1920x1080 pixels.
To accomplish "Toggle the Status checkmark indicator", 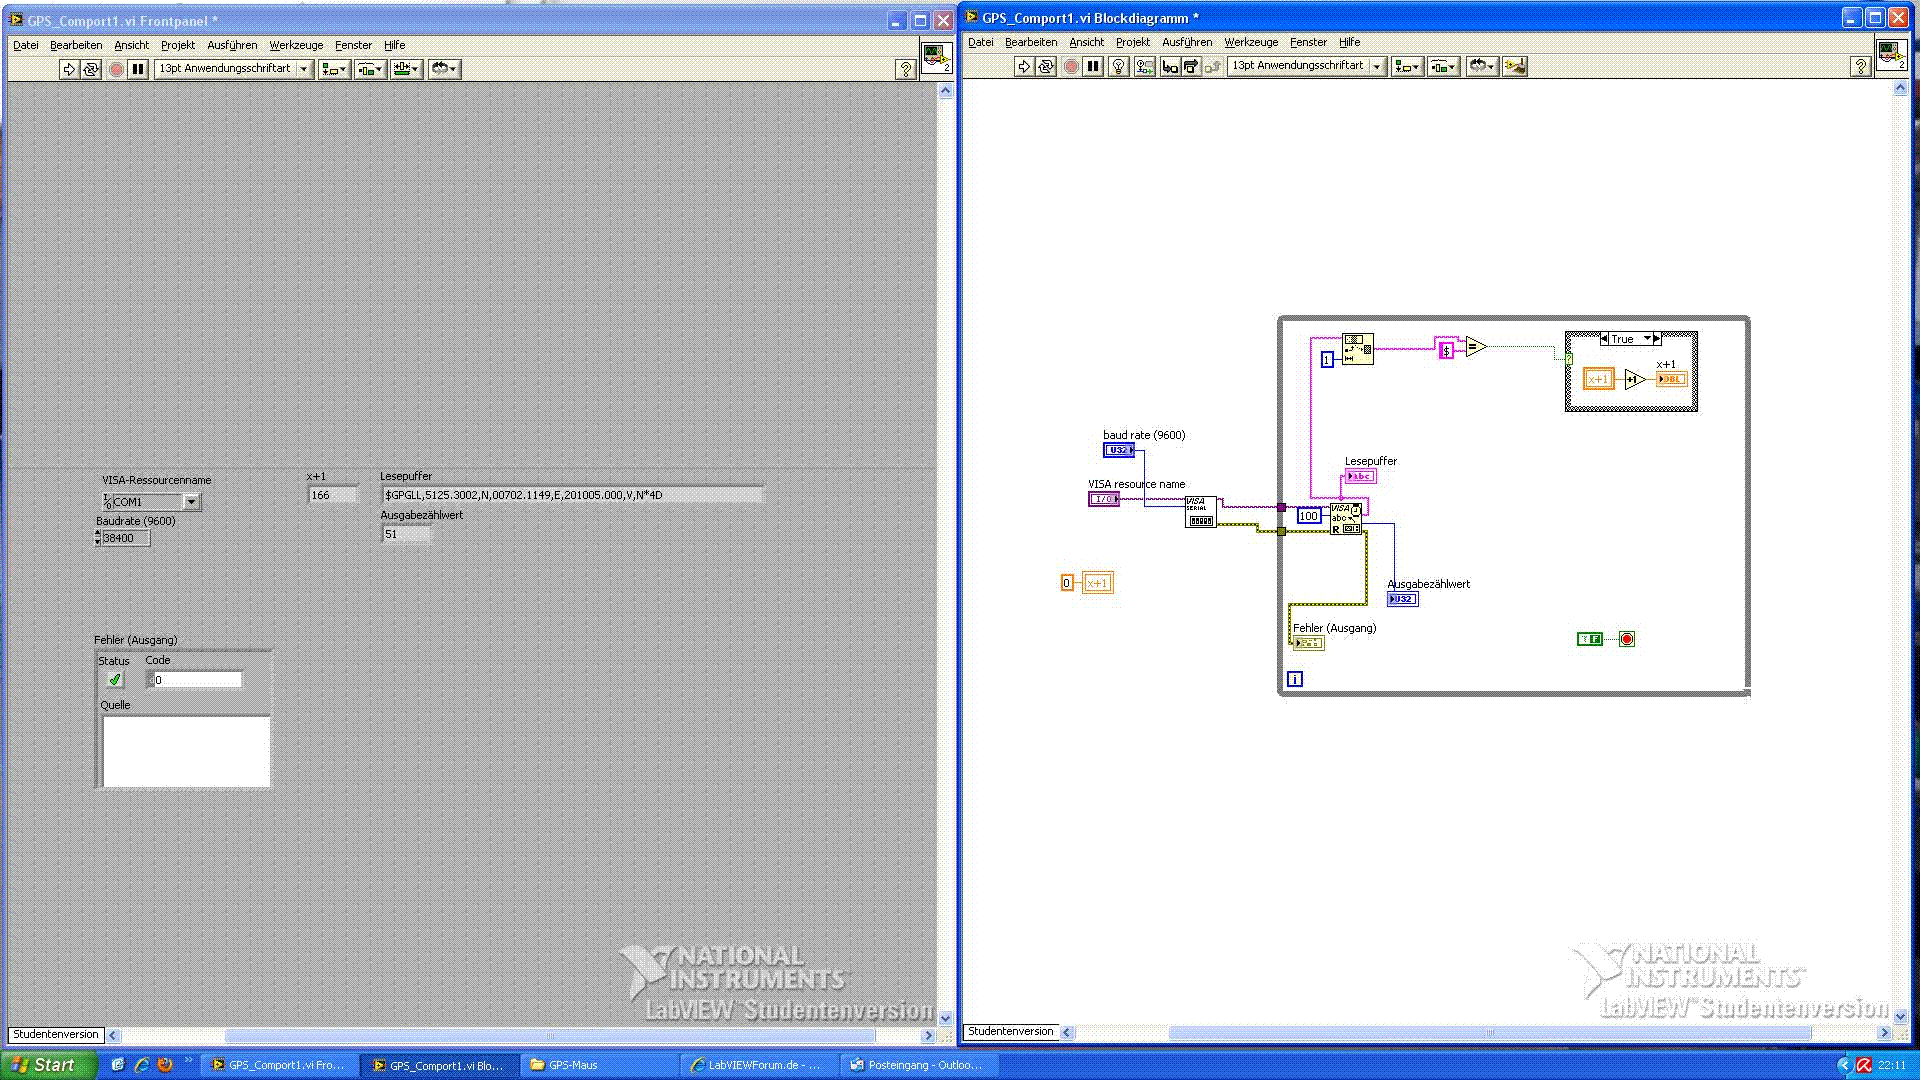I will click(115, 680).
